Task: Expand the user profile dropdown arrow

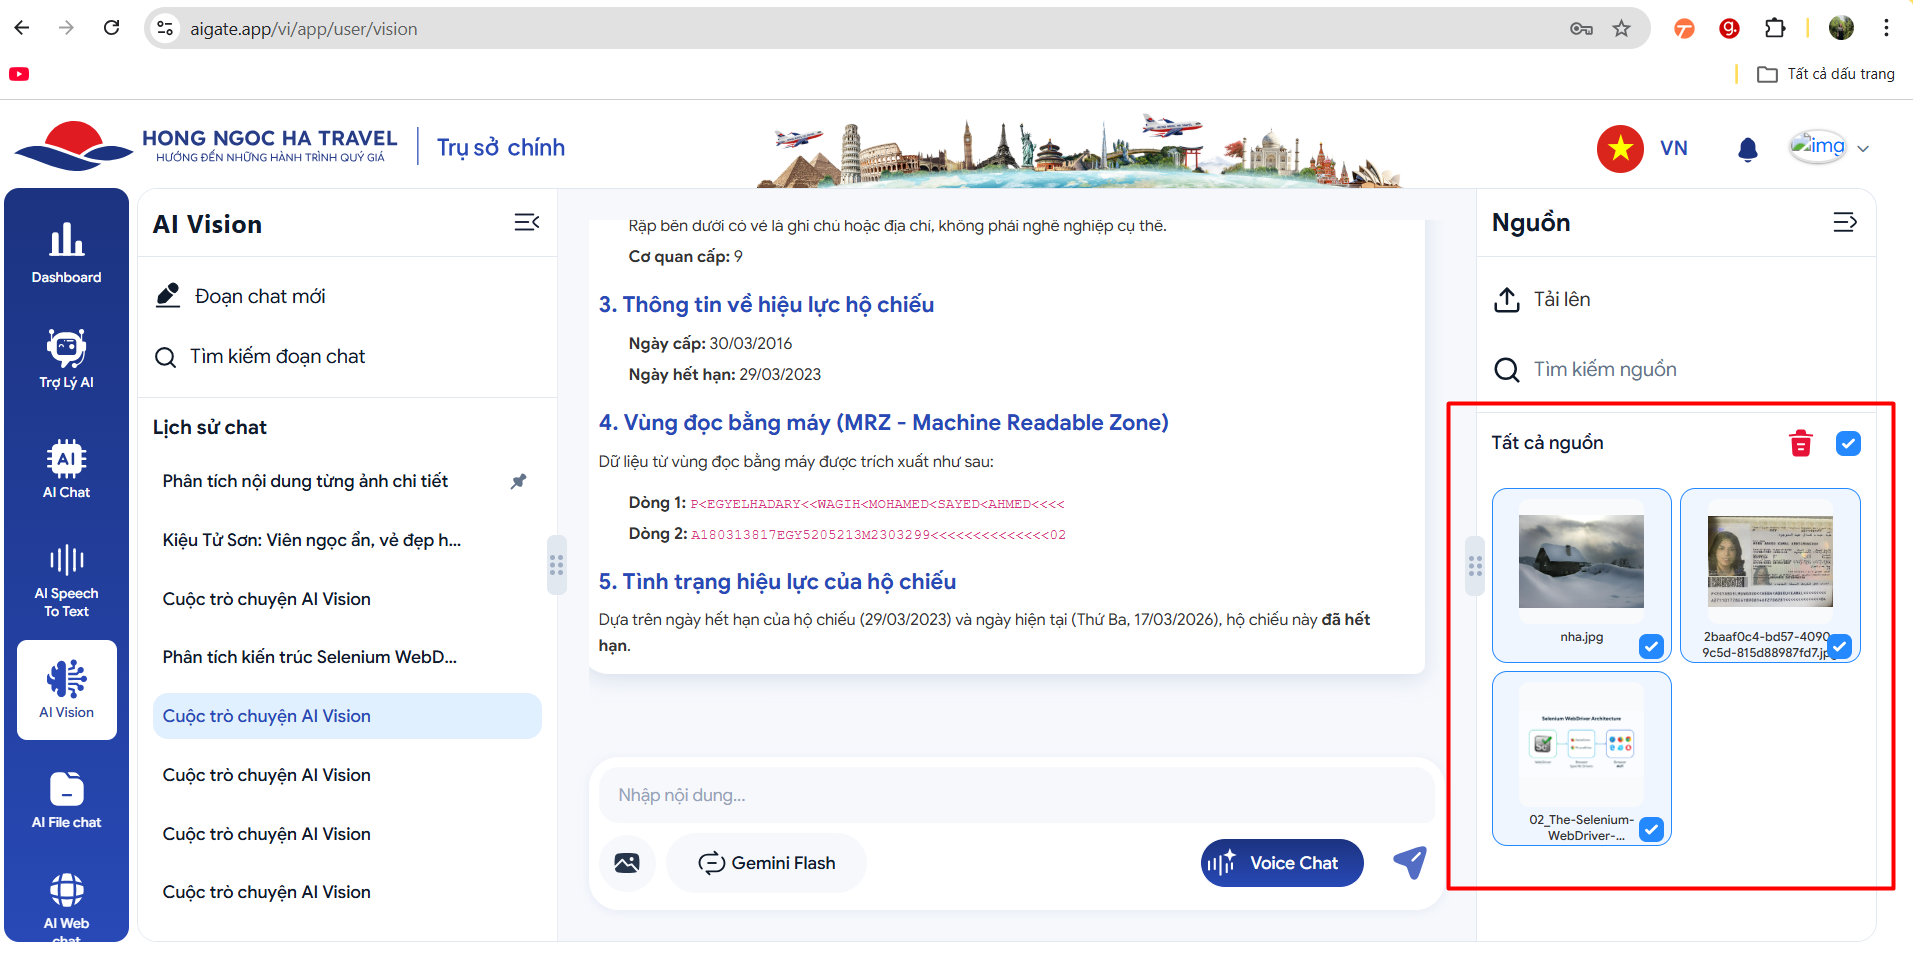Action: 1863,149
